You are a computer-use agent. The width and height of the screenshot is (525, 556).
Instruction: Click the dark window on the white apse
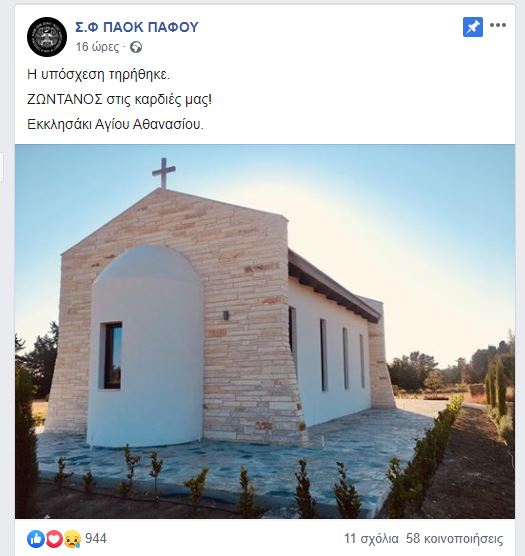(113, 356)
